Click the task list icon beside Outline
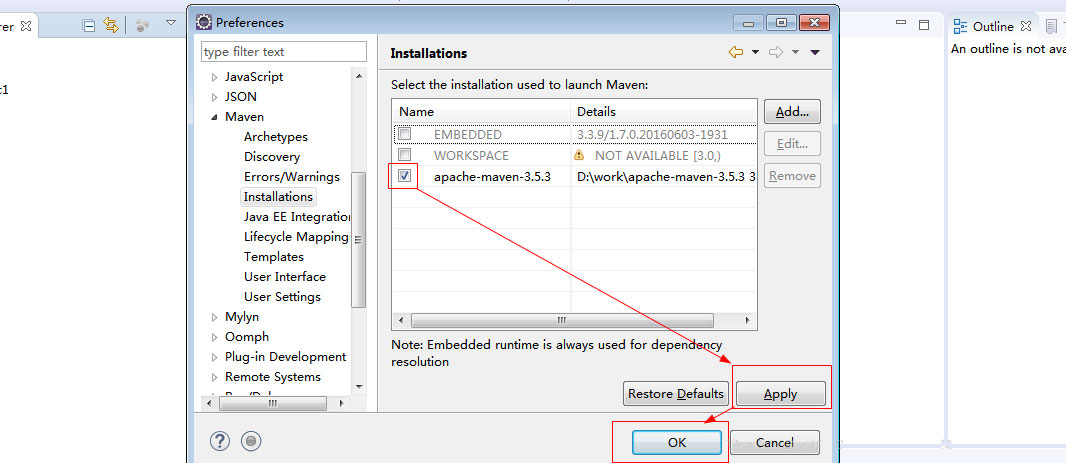This screenshot has width=1066, height=463. (1051, 27)
